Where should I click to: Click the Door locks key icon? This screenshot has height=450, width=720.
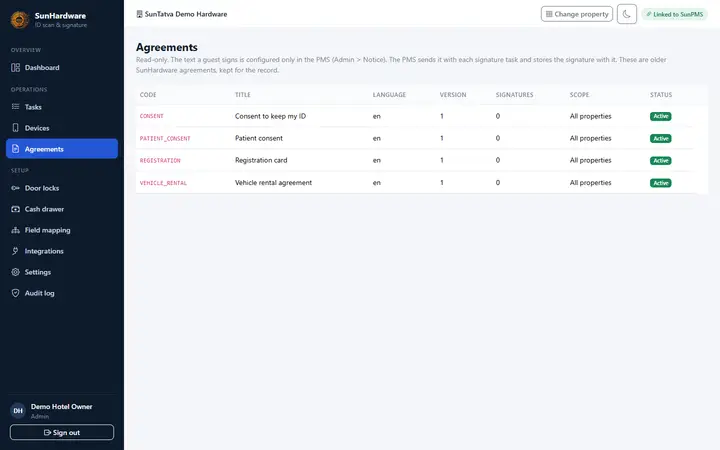point(16,188)
